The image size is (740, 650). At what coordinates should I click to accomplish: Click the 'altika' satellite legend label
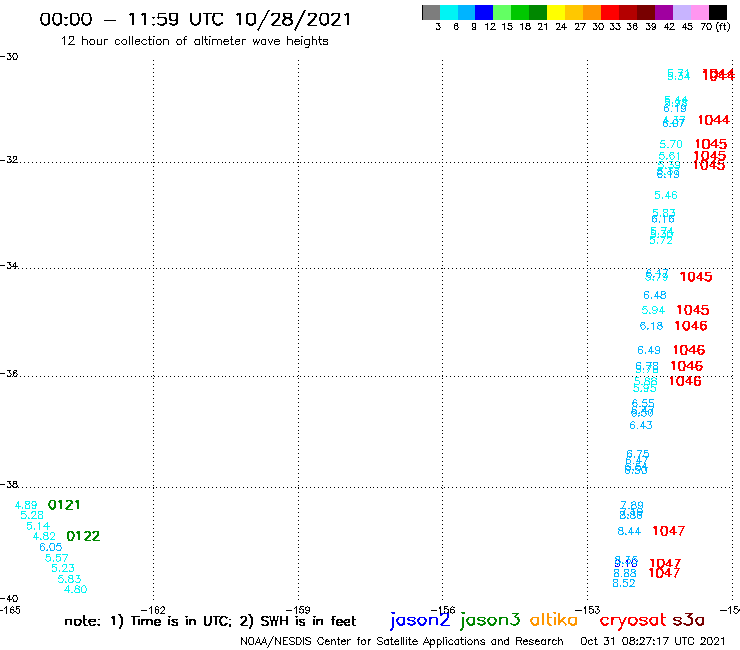click(x=554, y=620)
